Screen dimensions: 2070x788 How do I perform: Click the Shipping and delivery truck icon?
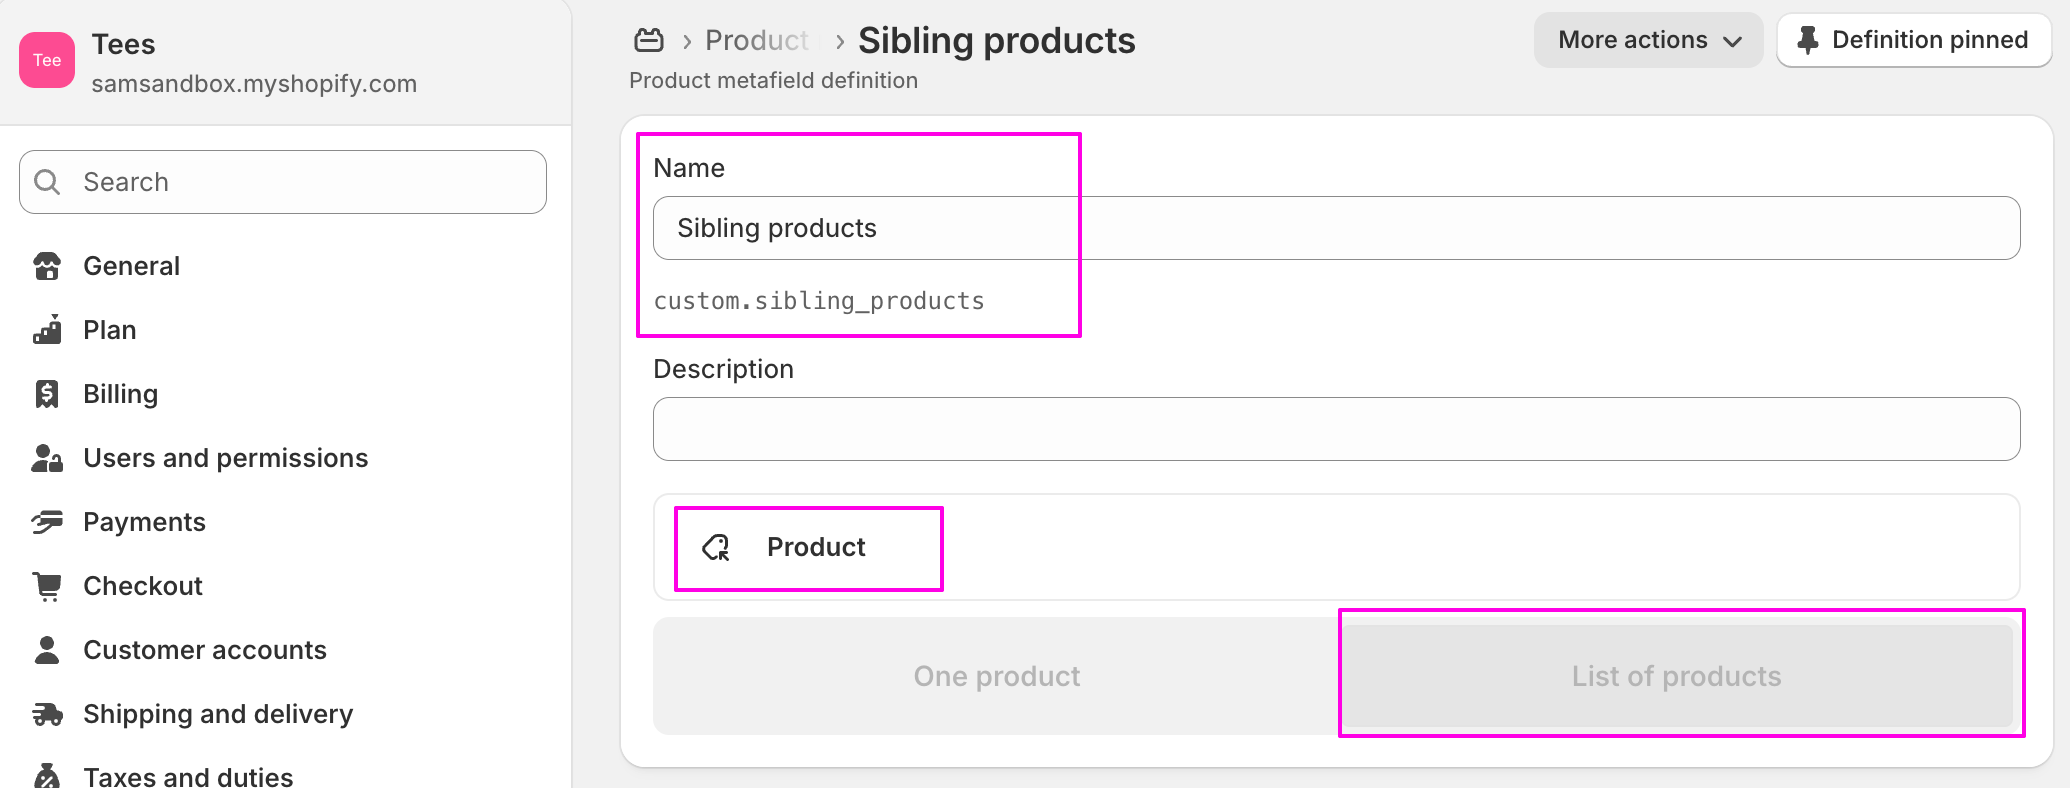[47, 714]
